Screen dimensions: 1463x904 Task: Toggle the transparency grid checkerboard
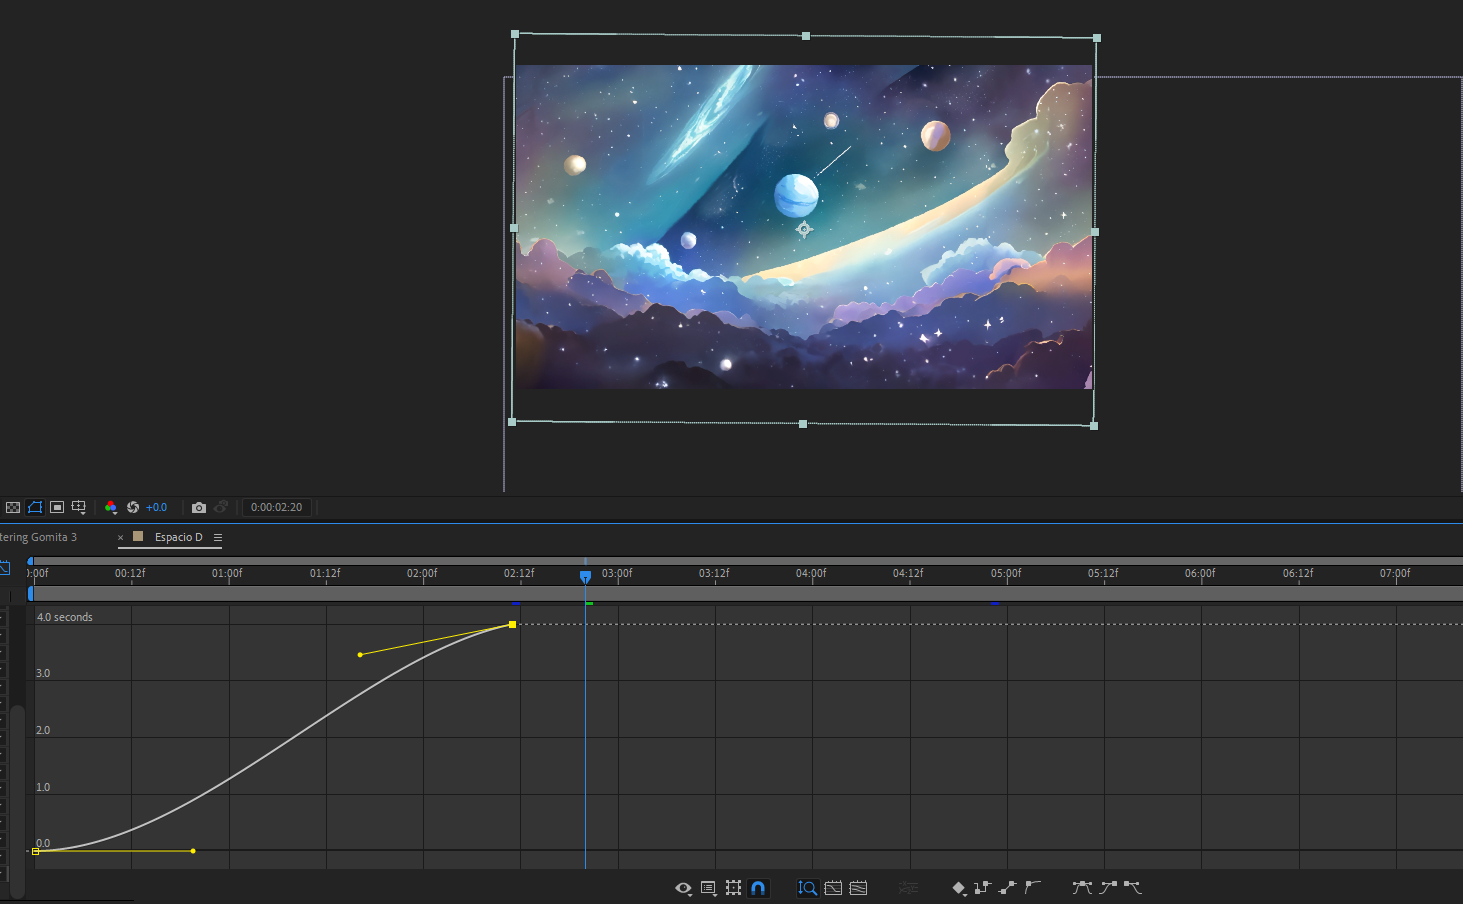coord(12,507)
